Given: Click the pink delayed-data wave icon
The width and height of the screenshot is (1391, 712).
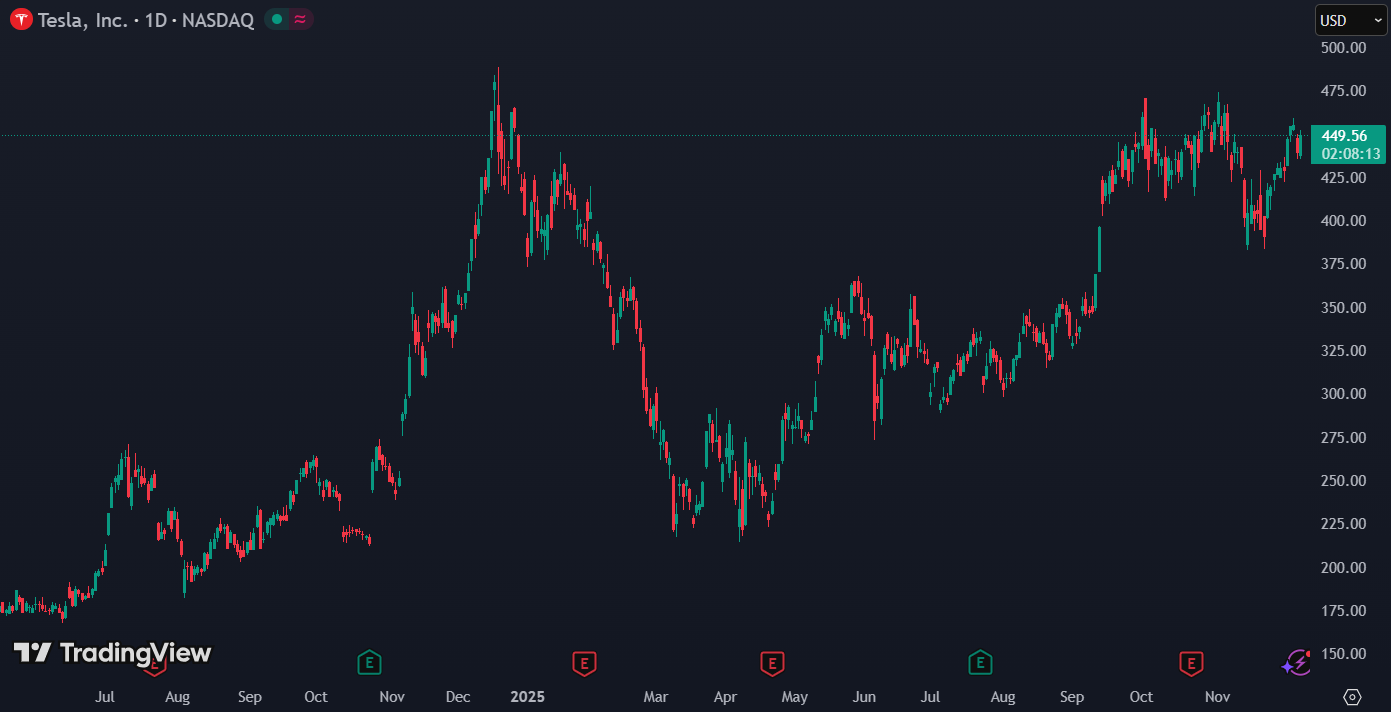Looking at the screenshot, I should 300,19.
